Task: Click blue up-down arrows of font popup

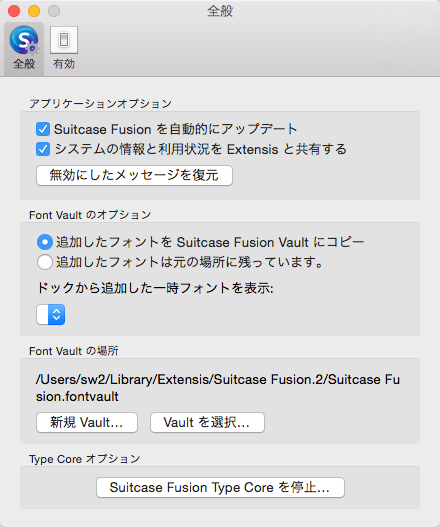Action: [56, 315]
